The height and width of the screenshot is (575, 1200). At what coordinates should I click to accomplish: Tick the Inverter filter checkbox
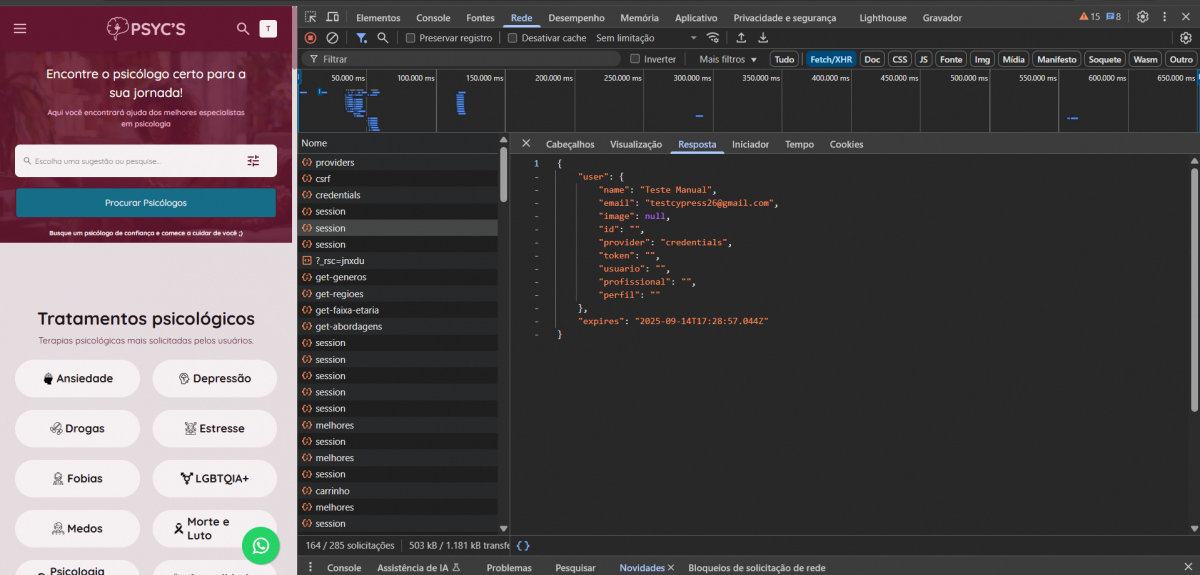point(635,59)
